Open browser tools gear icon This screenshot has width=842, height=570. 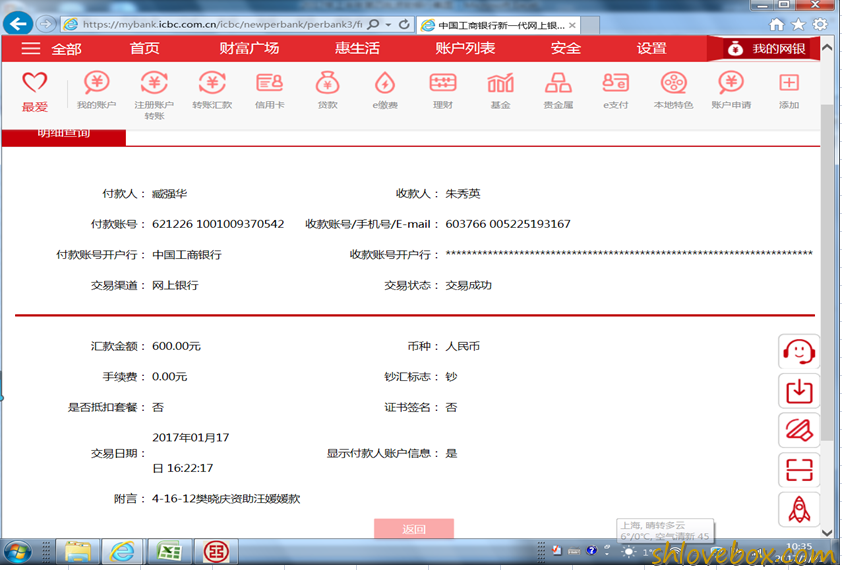pyautogui.click(x=820, y=24)
